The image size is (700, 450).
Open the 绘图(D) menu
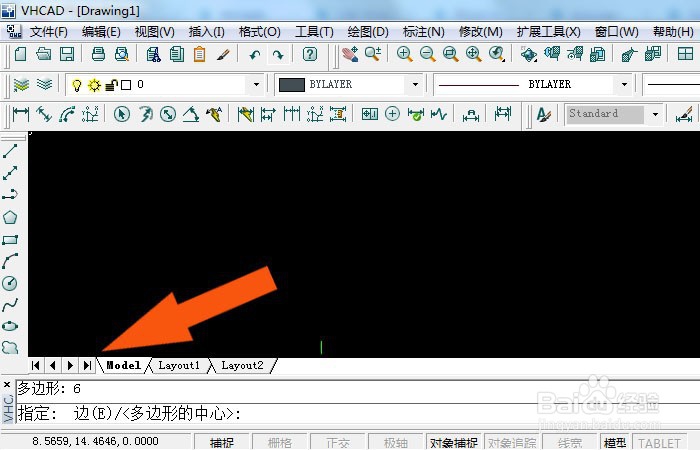(x=368, y=32)
